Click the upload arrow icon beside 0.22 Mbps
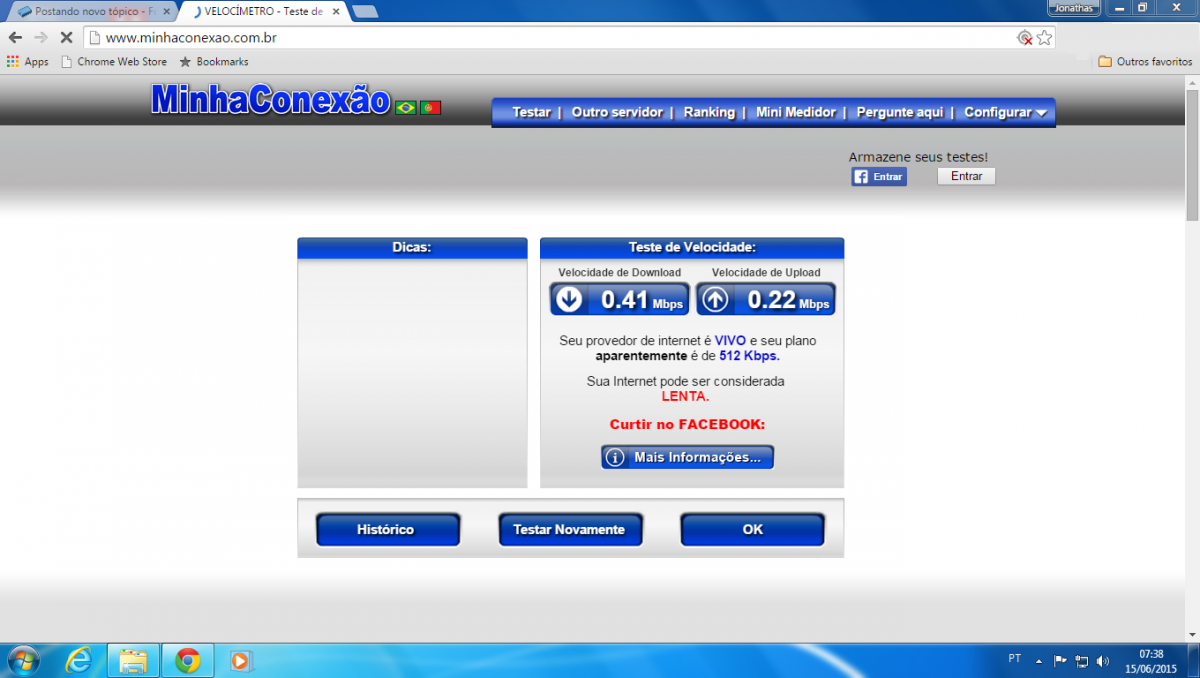 click(715, 299)
